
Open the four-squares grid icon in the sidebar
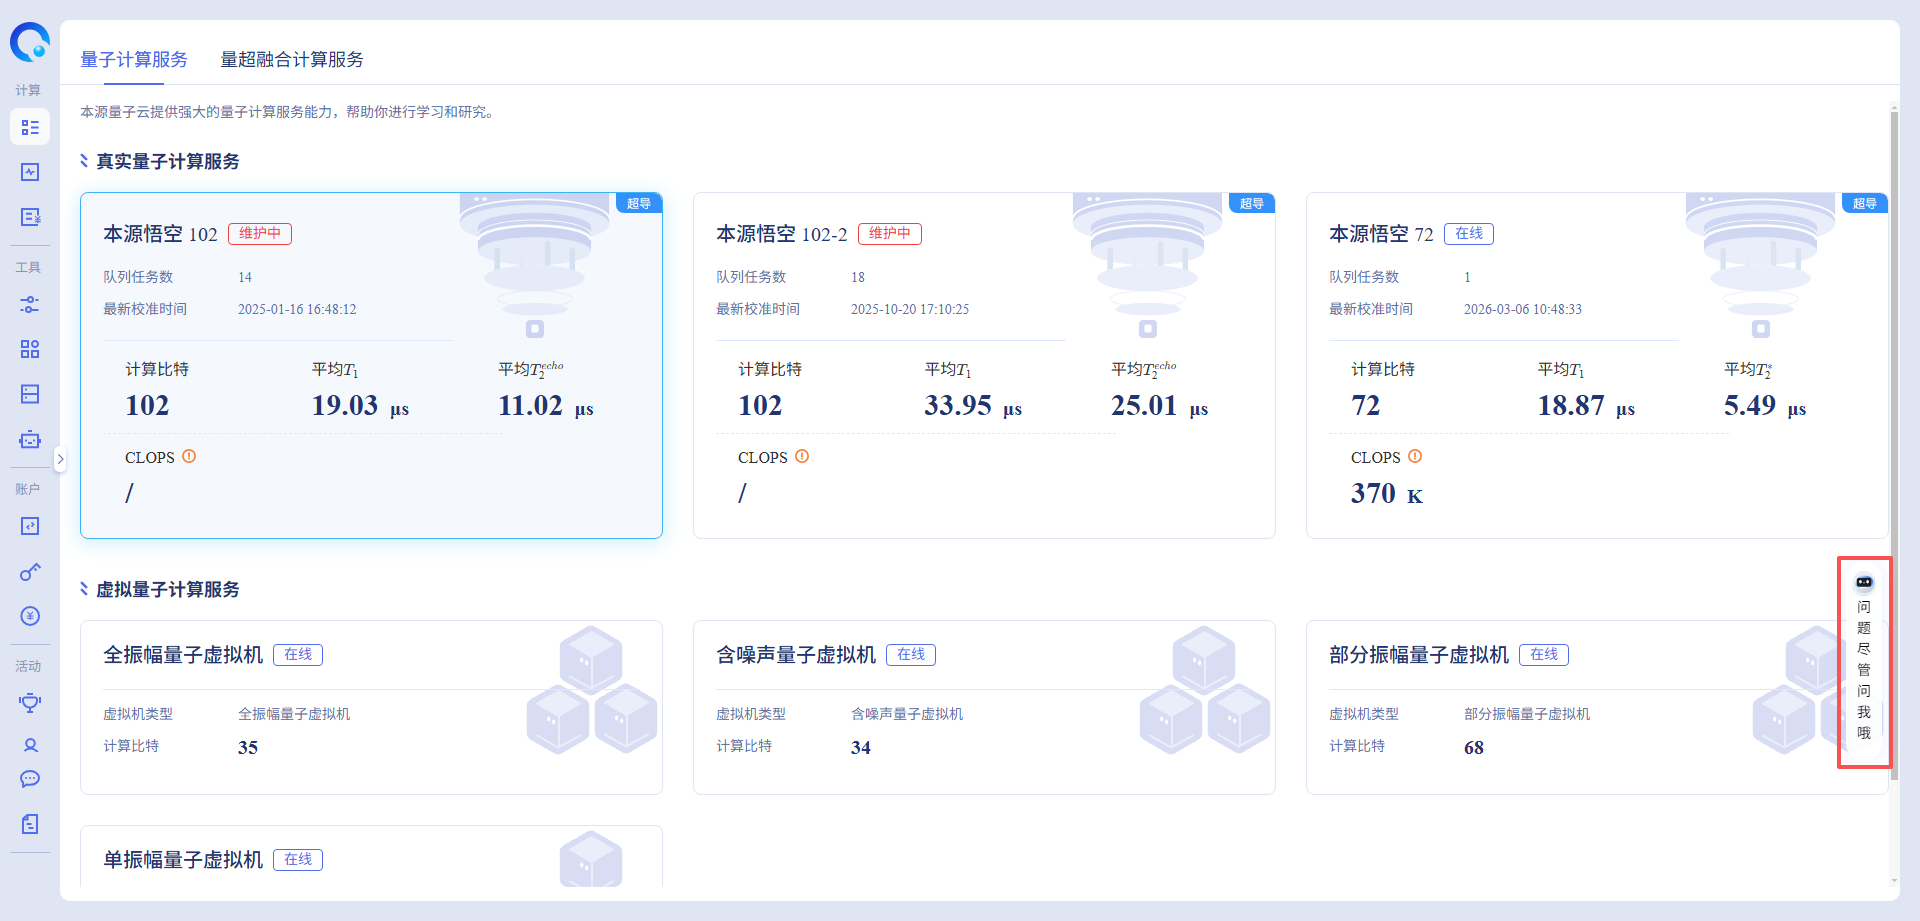[x=30, y=349]
